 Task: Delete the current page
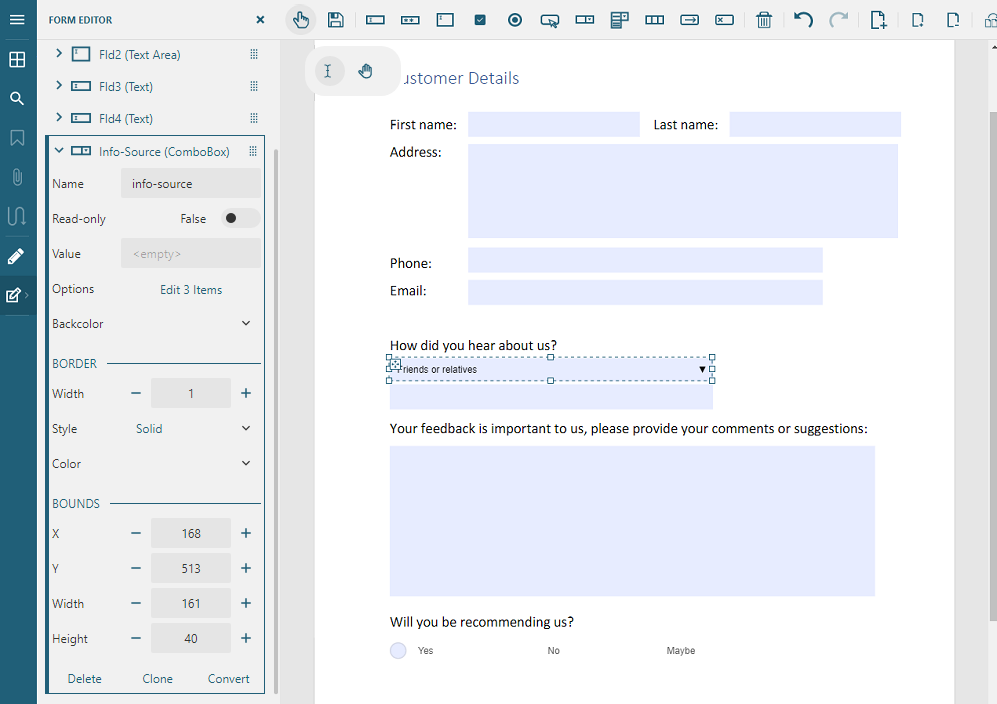pos(952,20)
